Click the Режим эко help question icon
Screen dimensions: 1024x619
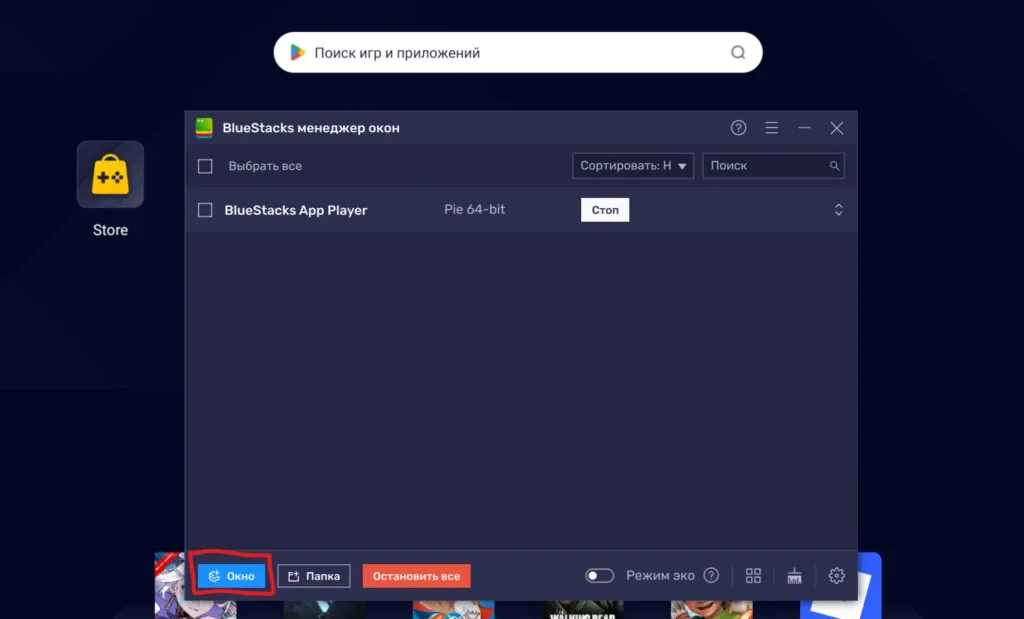[x=711, y=576]
